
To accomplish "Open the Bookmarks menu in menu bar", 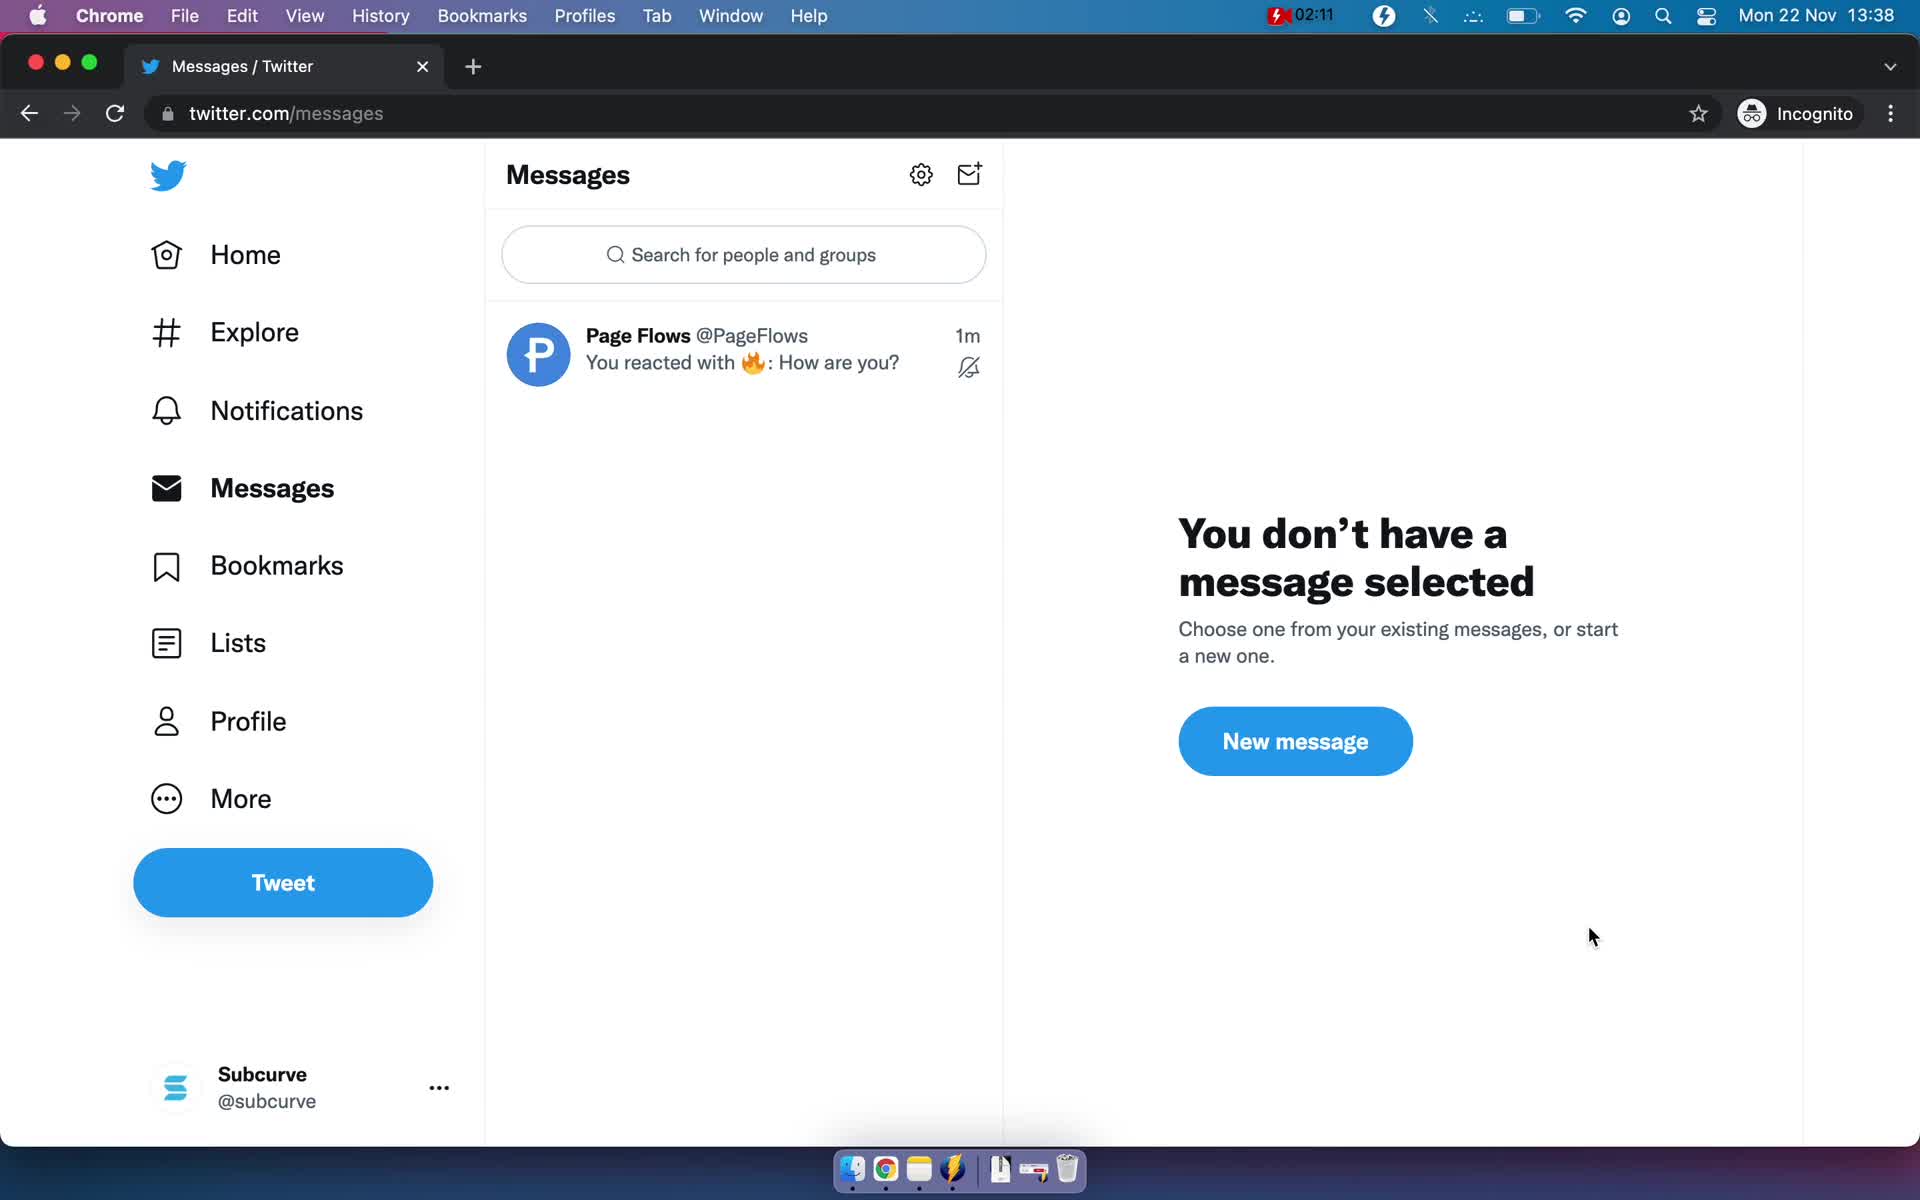I will [x=482, y=16].
